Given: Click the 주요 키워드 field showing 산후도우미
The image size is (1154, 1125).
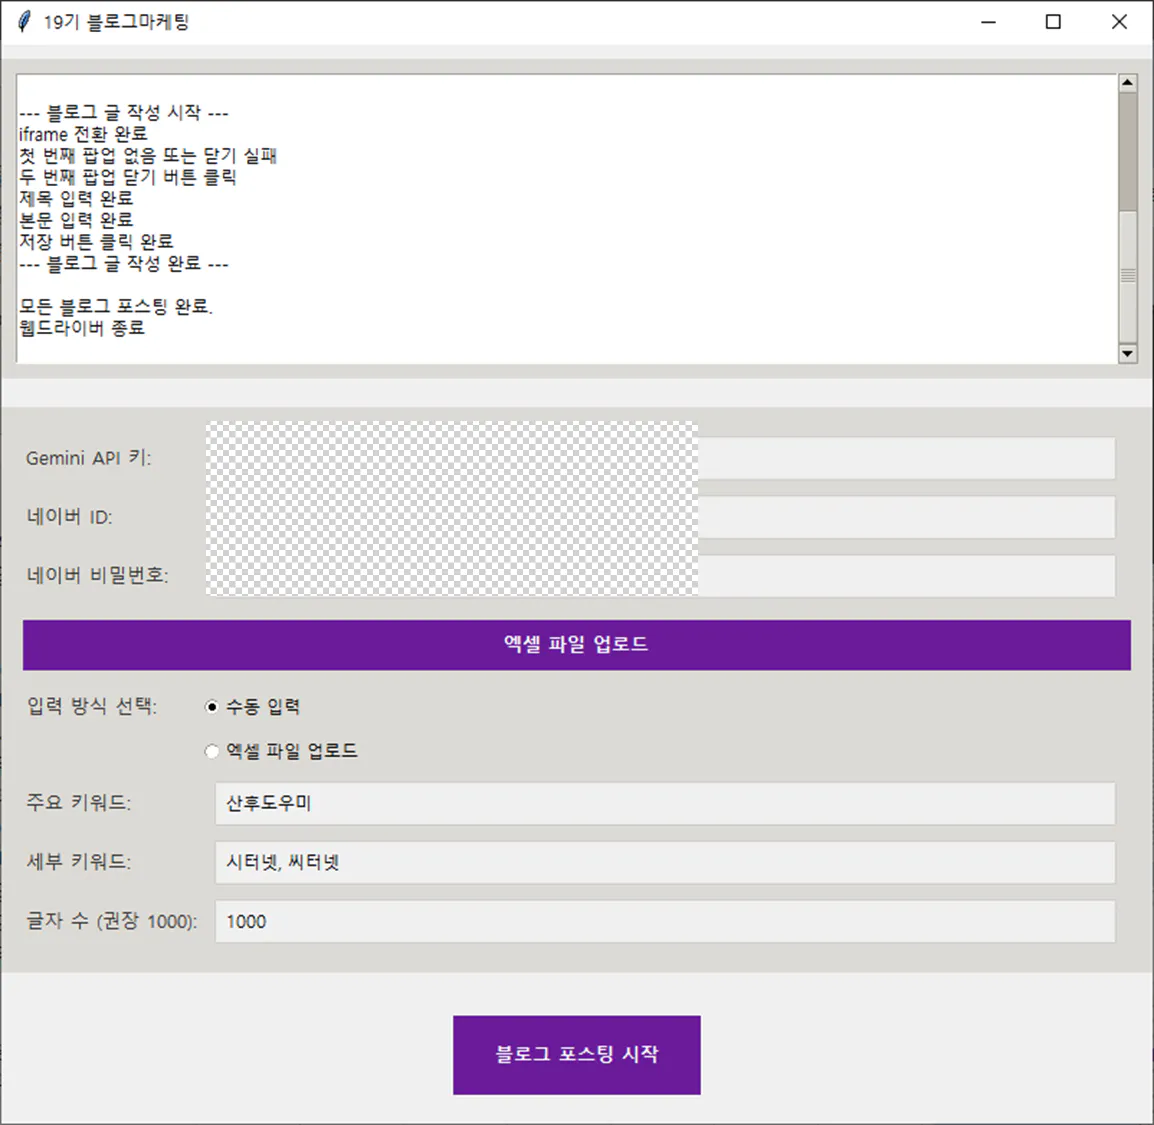Looking at the screenshot, I should [665, 803].
